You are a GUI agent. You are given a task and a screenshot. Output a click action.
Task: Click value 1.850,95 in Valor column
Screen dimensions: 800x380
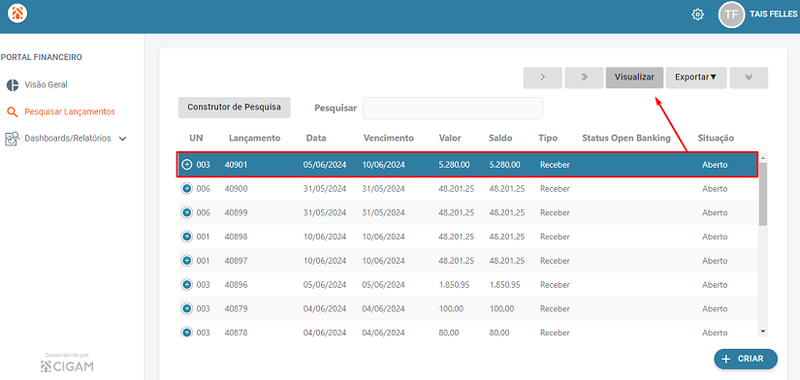[x=454, y=285]
